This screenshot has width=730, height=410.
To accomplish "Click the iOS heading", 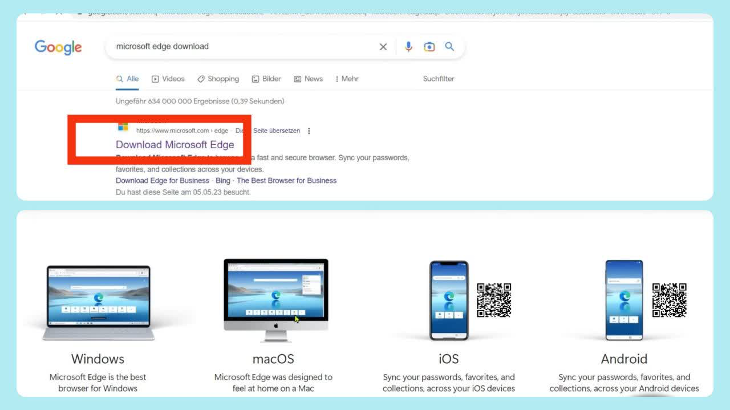I will tap(449, 359).
